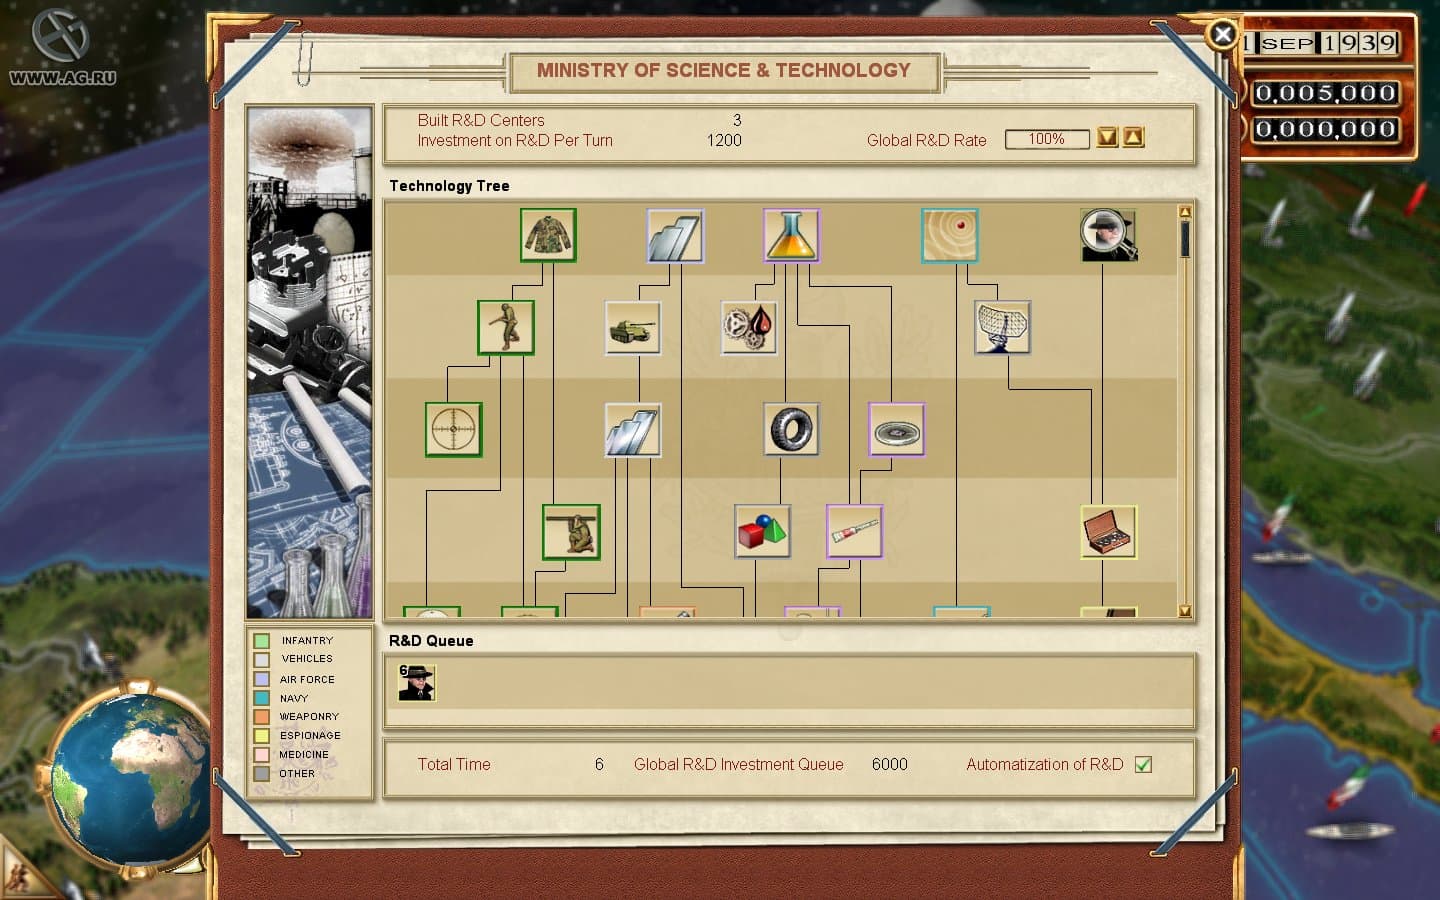The width and height of the screenshot is (1440, 900).
Task: Select the armor plates technology icon
Action: click(675, 234)
